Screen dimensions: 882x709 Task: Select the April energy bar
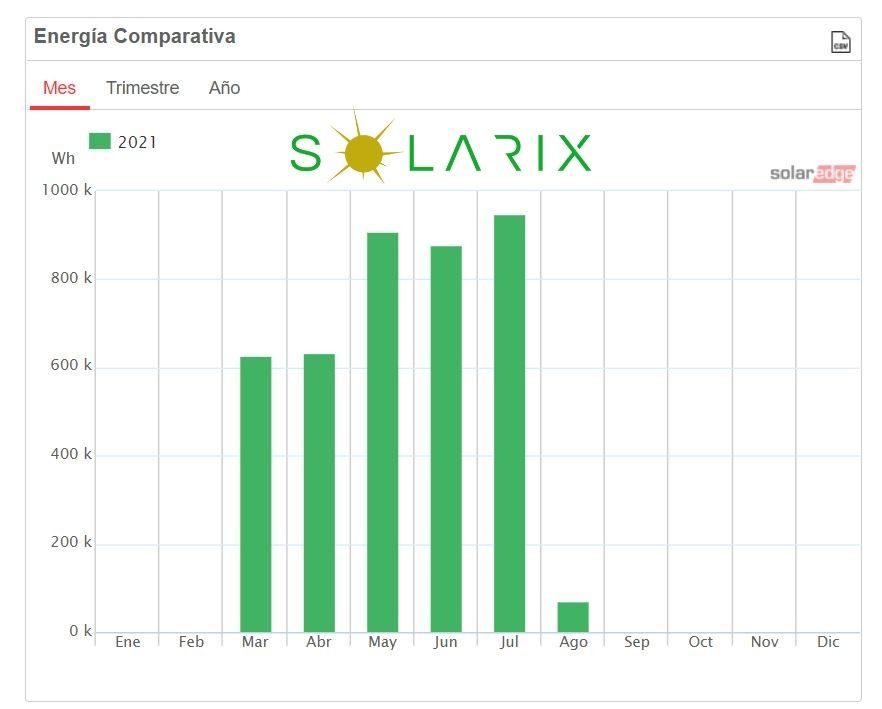coord(319,493)
